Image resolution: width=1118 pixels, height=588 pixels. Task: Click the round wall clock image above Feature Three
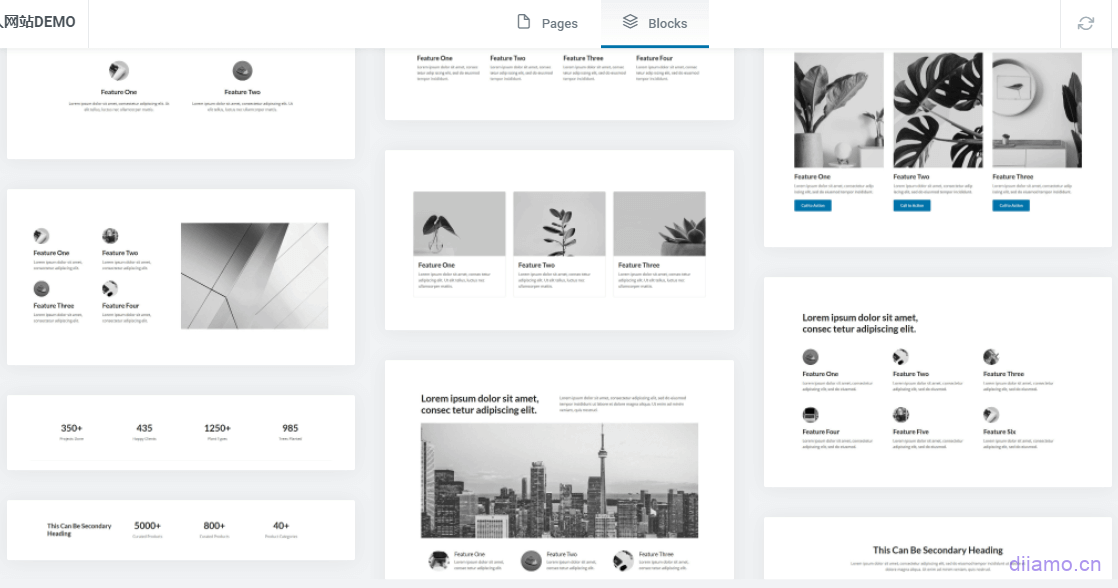pyautogui.click(x=1036, y=110)
